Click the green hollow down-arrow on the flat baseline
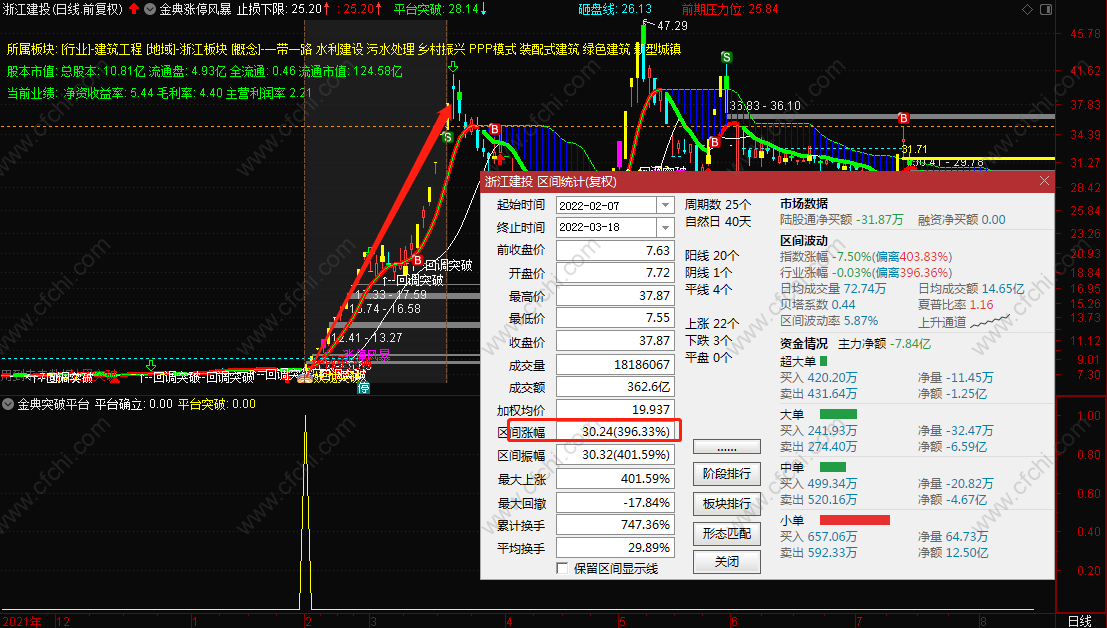Screen dimensions: 1107x628 (150, 365)
